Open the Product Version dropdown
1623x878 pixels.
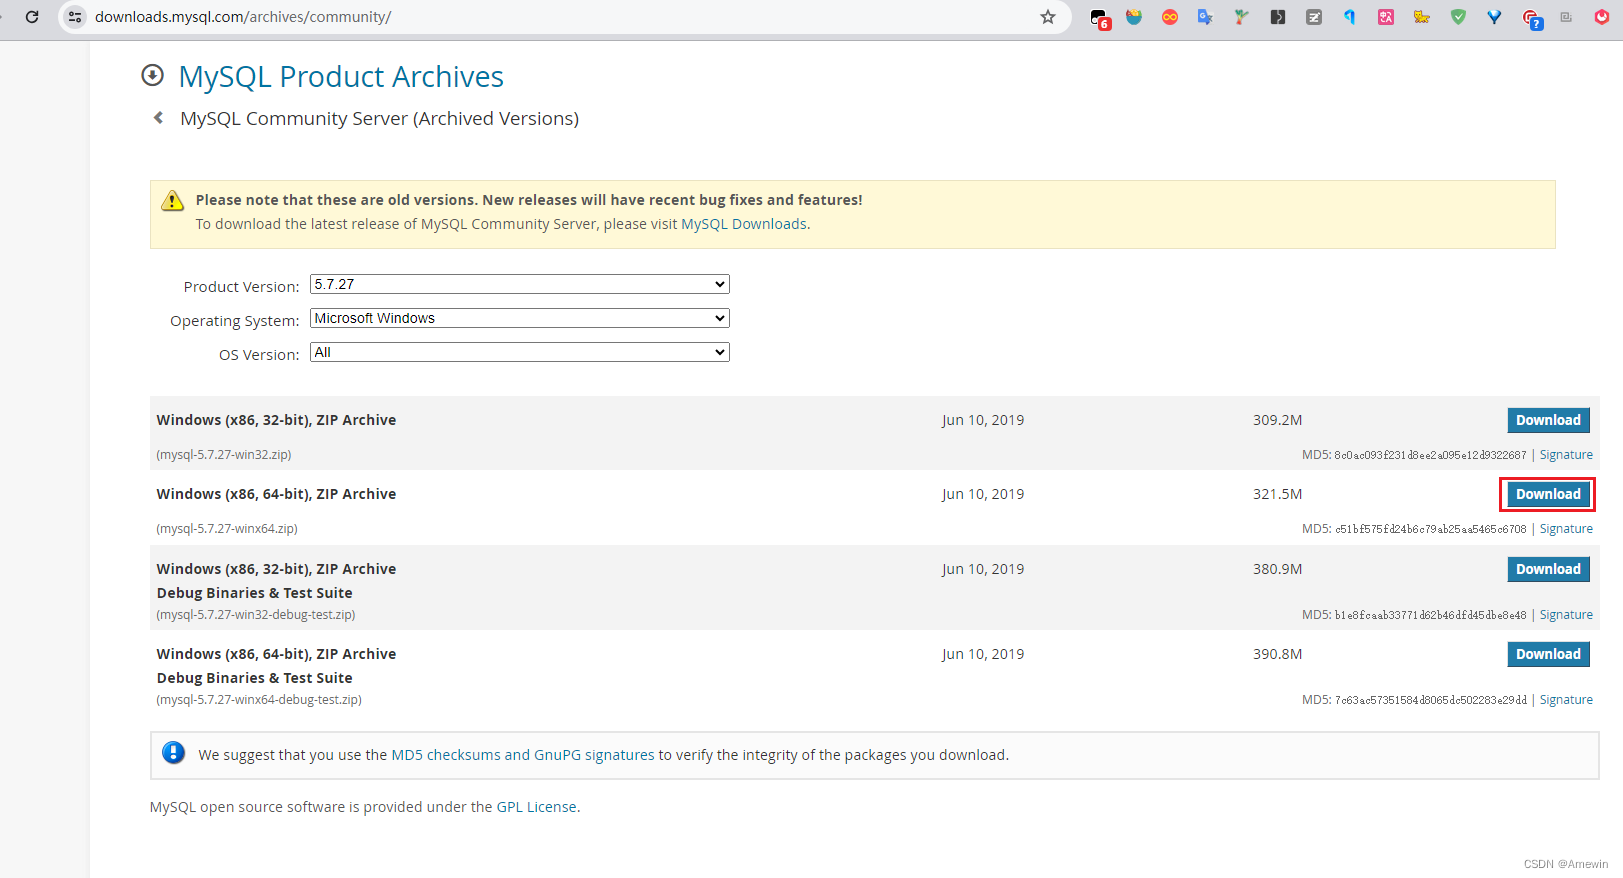point(520,284)
